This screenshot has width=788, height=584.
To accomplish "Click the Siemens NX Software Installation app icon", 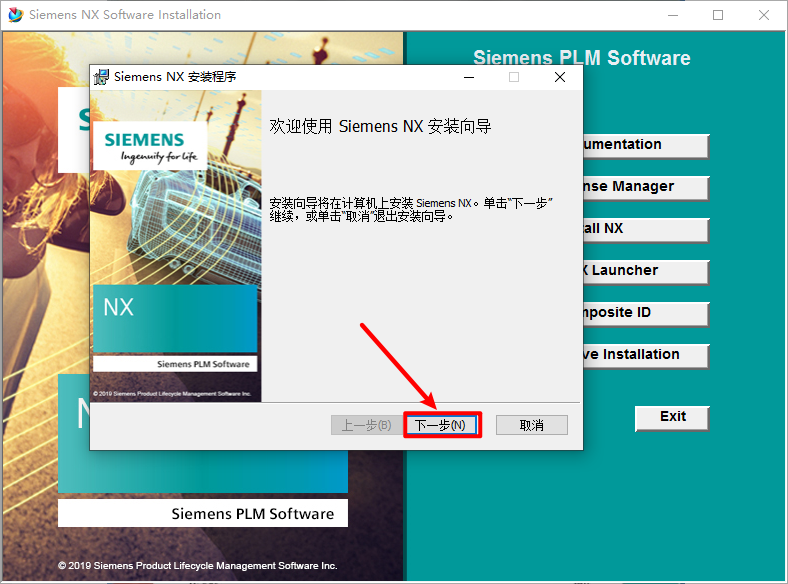I will pos(16,15).
